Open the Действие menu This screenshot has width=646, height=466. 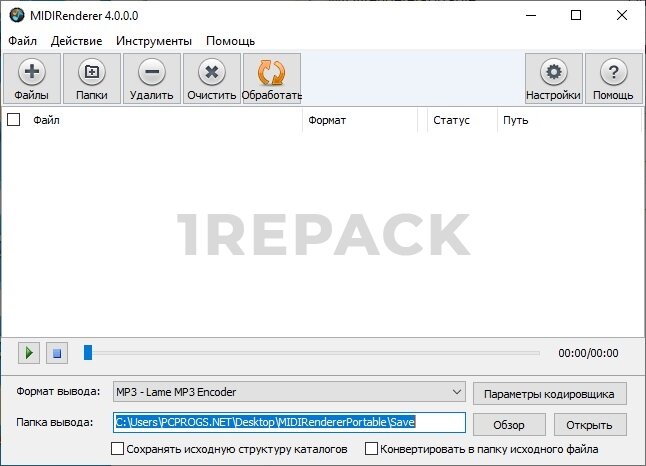click(x=76, y=41)
